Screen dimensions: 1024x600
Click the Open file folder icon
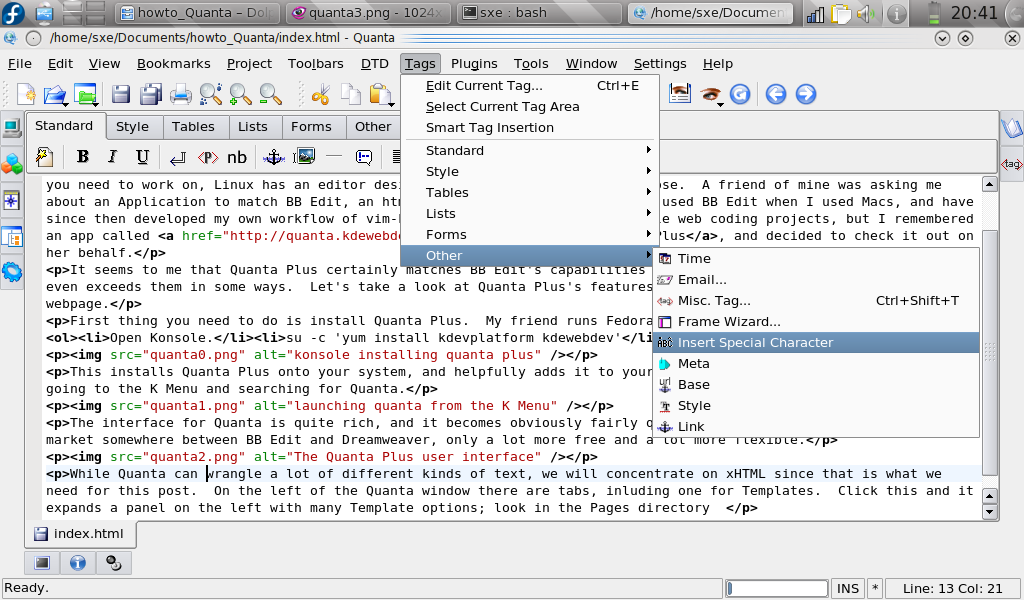pos(54,94)
